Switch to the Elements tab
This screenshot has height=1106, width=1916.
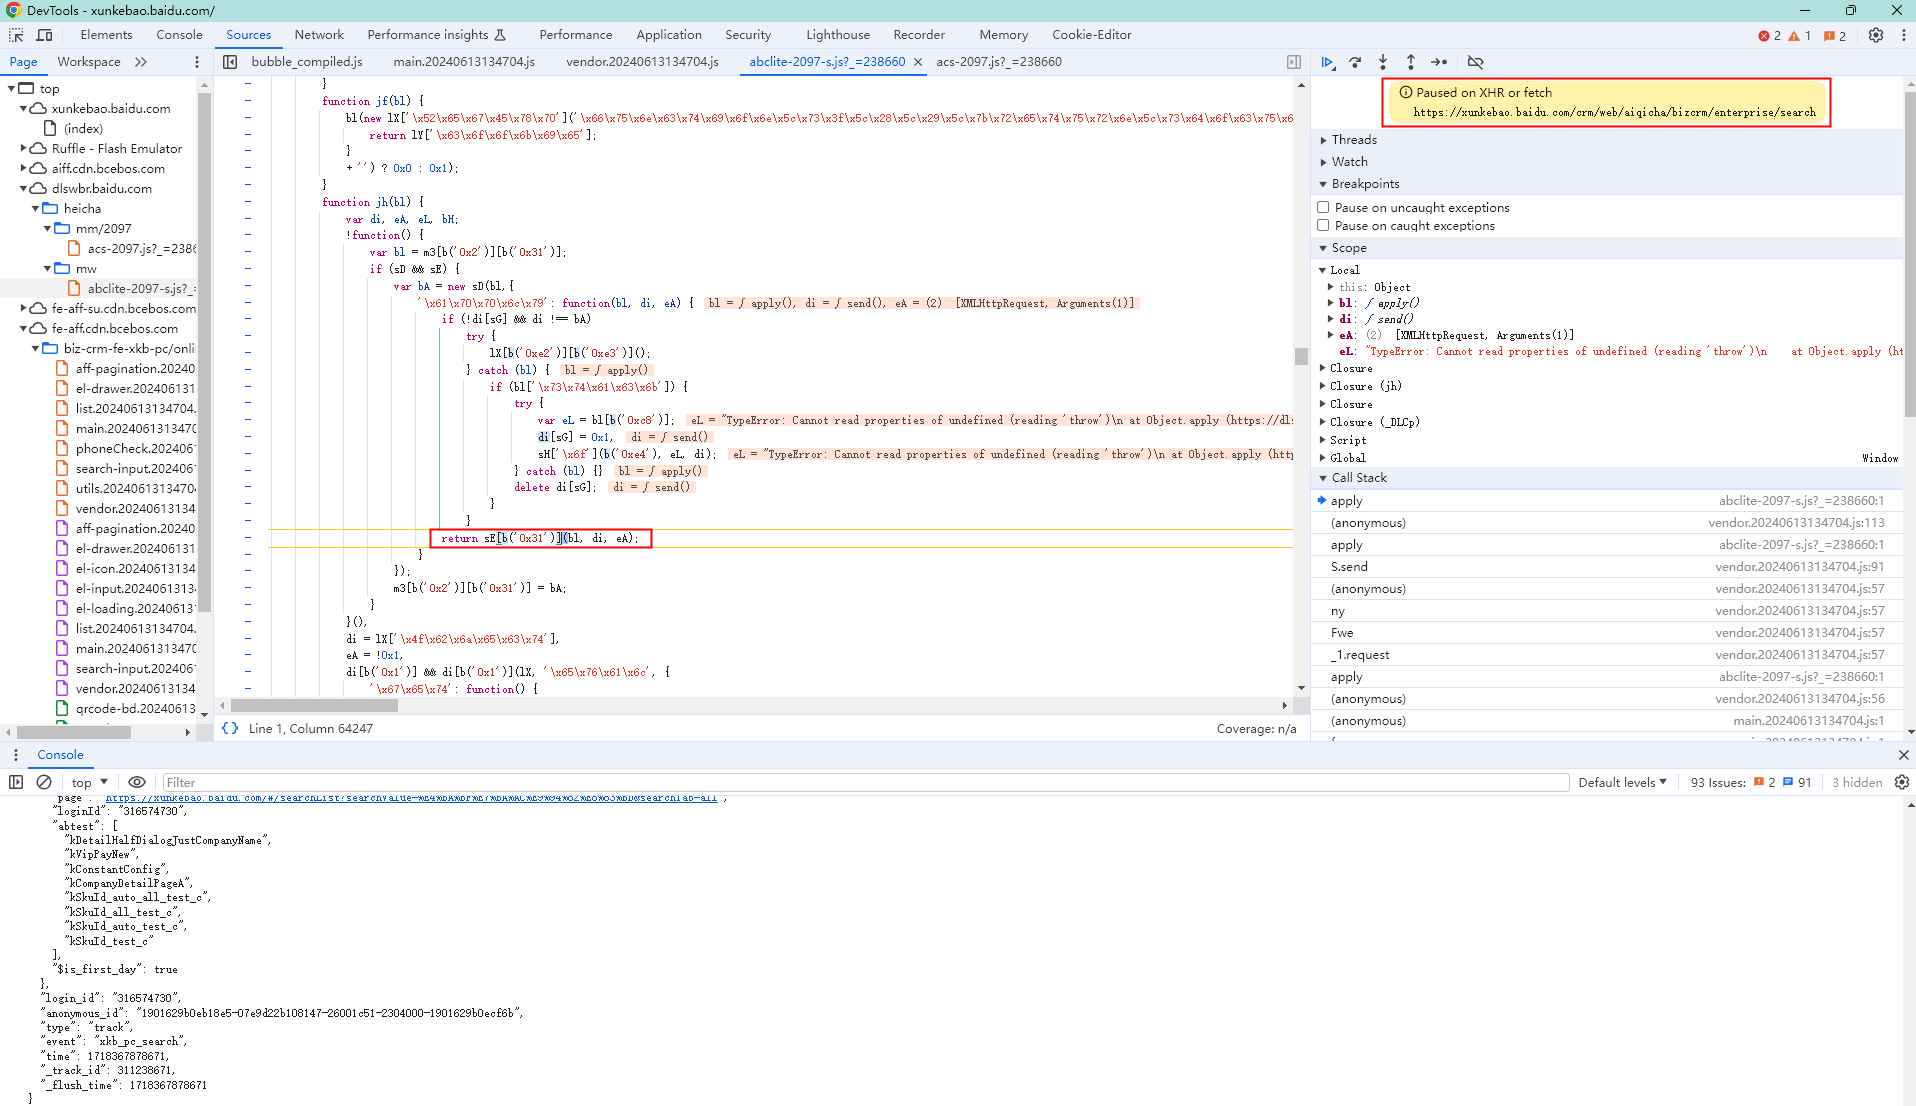pos(106,35)
